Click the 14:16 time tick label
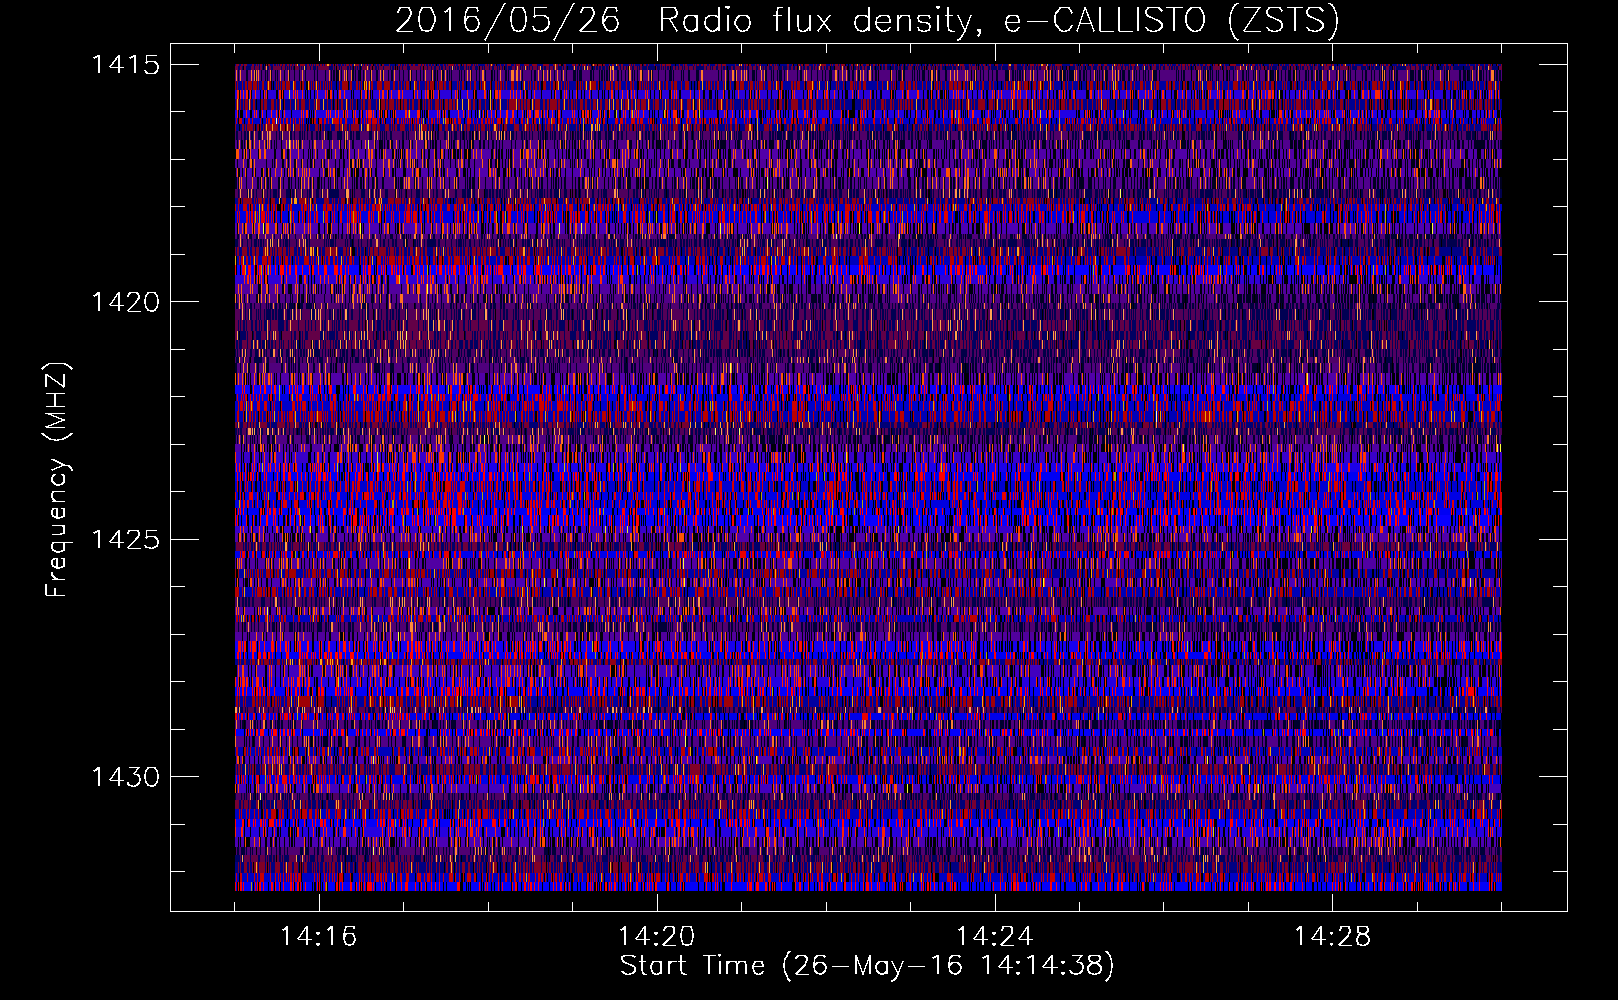Viewport: 1618px width, 1000px height. tap(318, 937)
